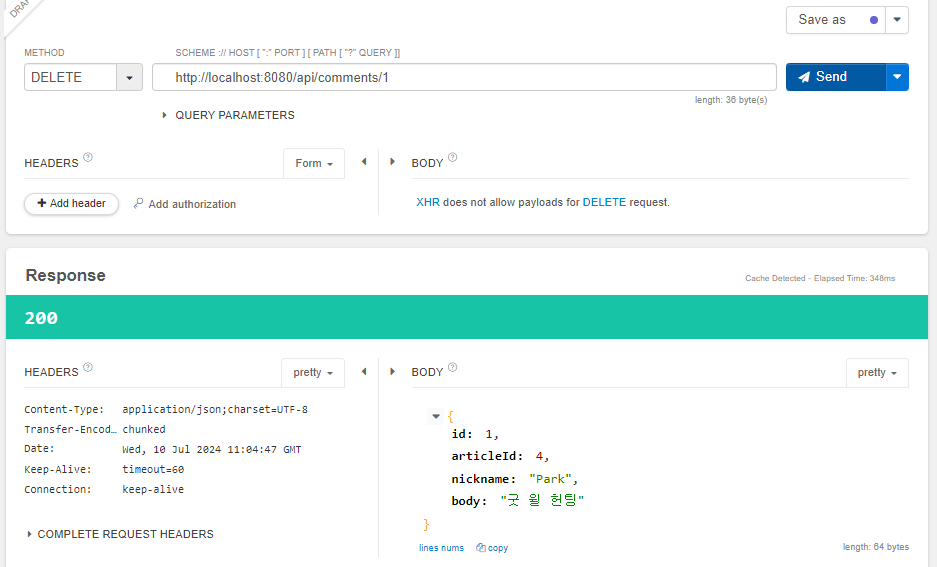Click the request BODY help icon
Image resolution: width=937 pixels, height=567 pixels.
452,157
